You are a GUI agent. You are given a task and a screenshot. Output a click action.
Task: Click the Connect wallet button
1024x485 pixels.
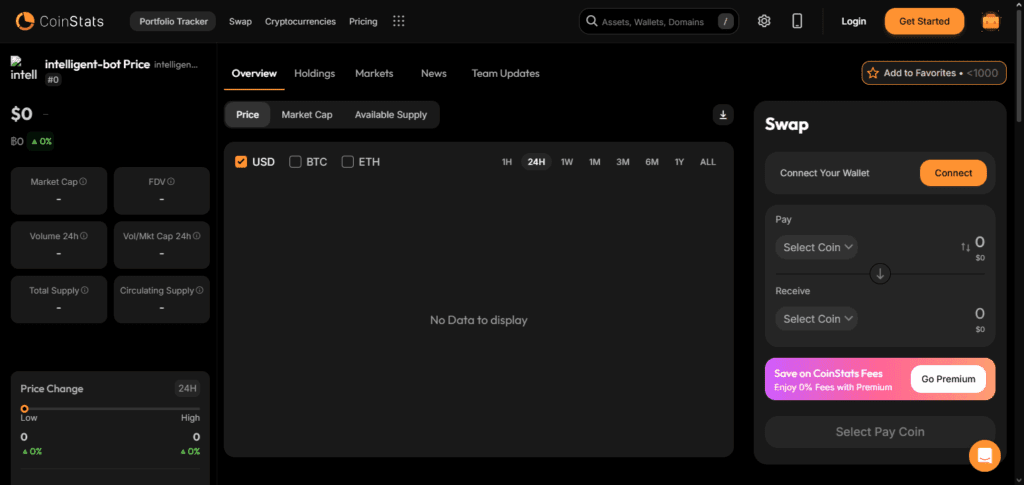coord(953,173)
